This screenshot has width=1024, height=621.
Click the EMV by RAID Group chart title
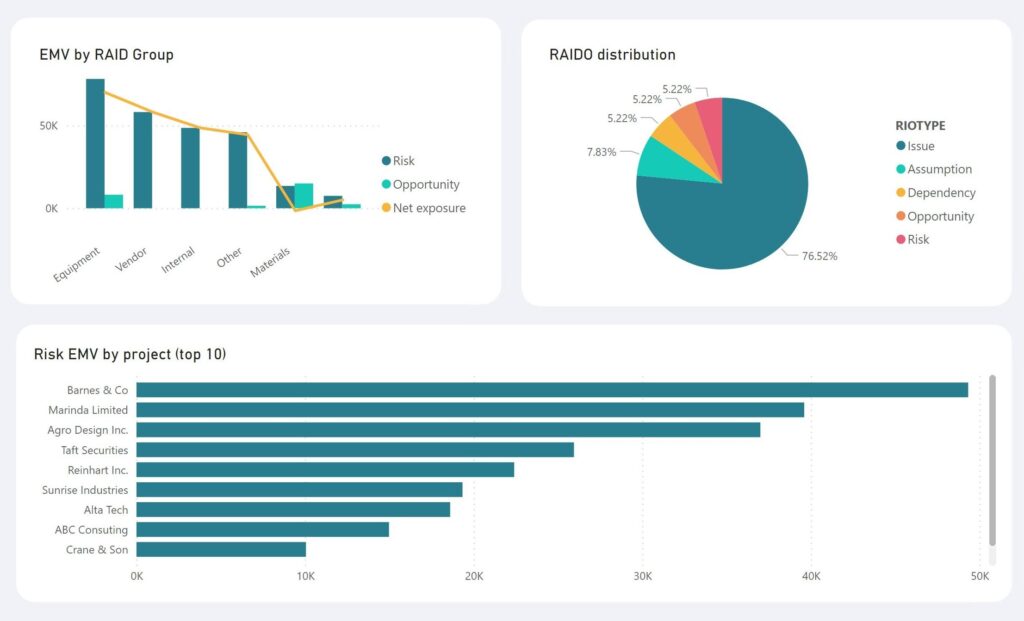pyautogui.click(x=106, y=55)
